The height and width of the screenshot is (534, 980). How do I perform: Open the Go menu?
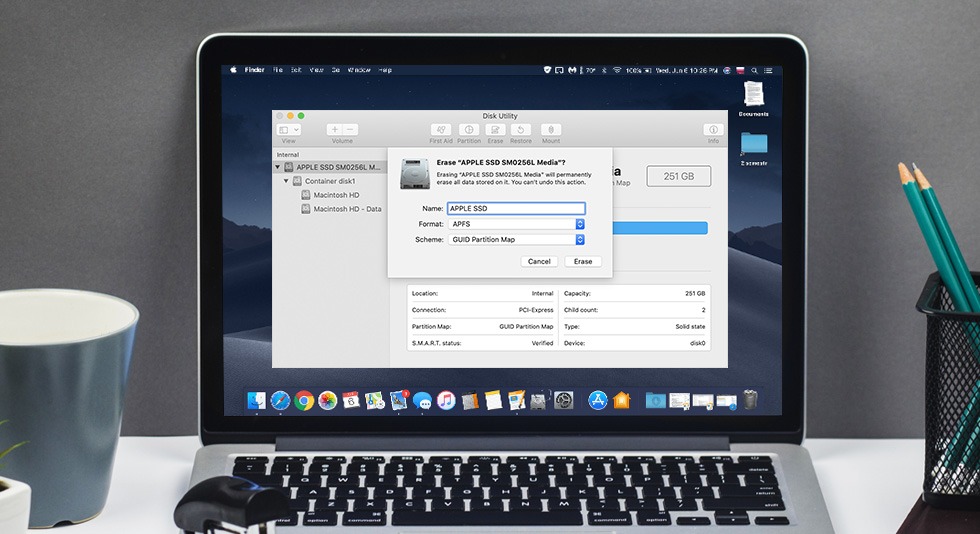[336, 70]
